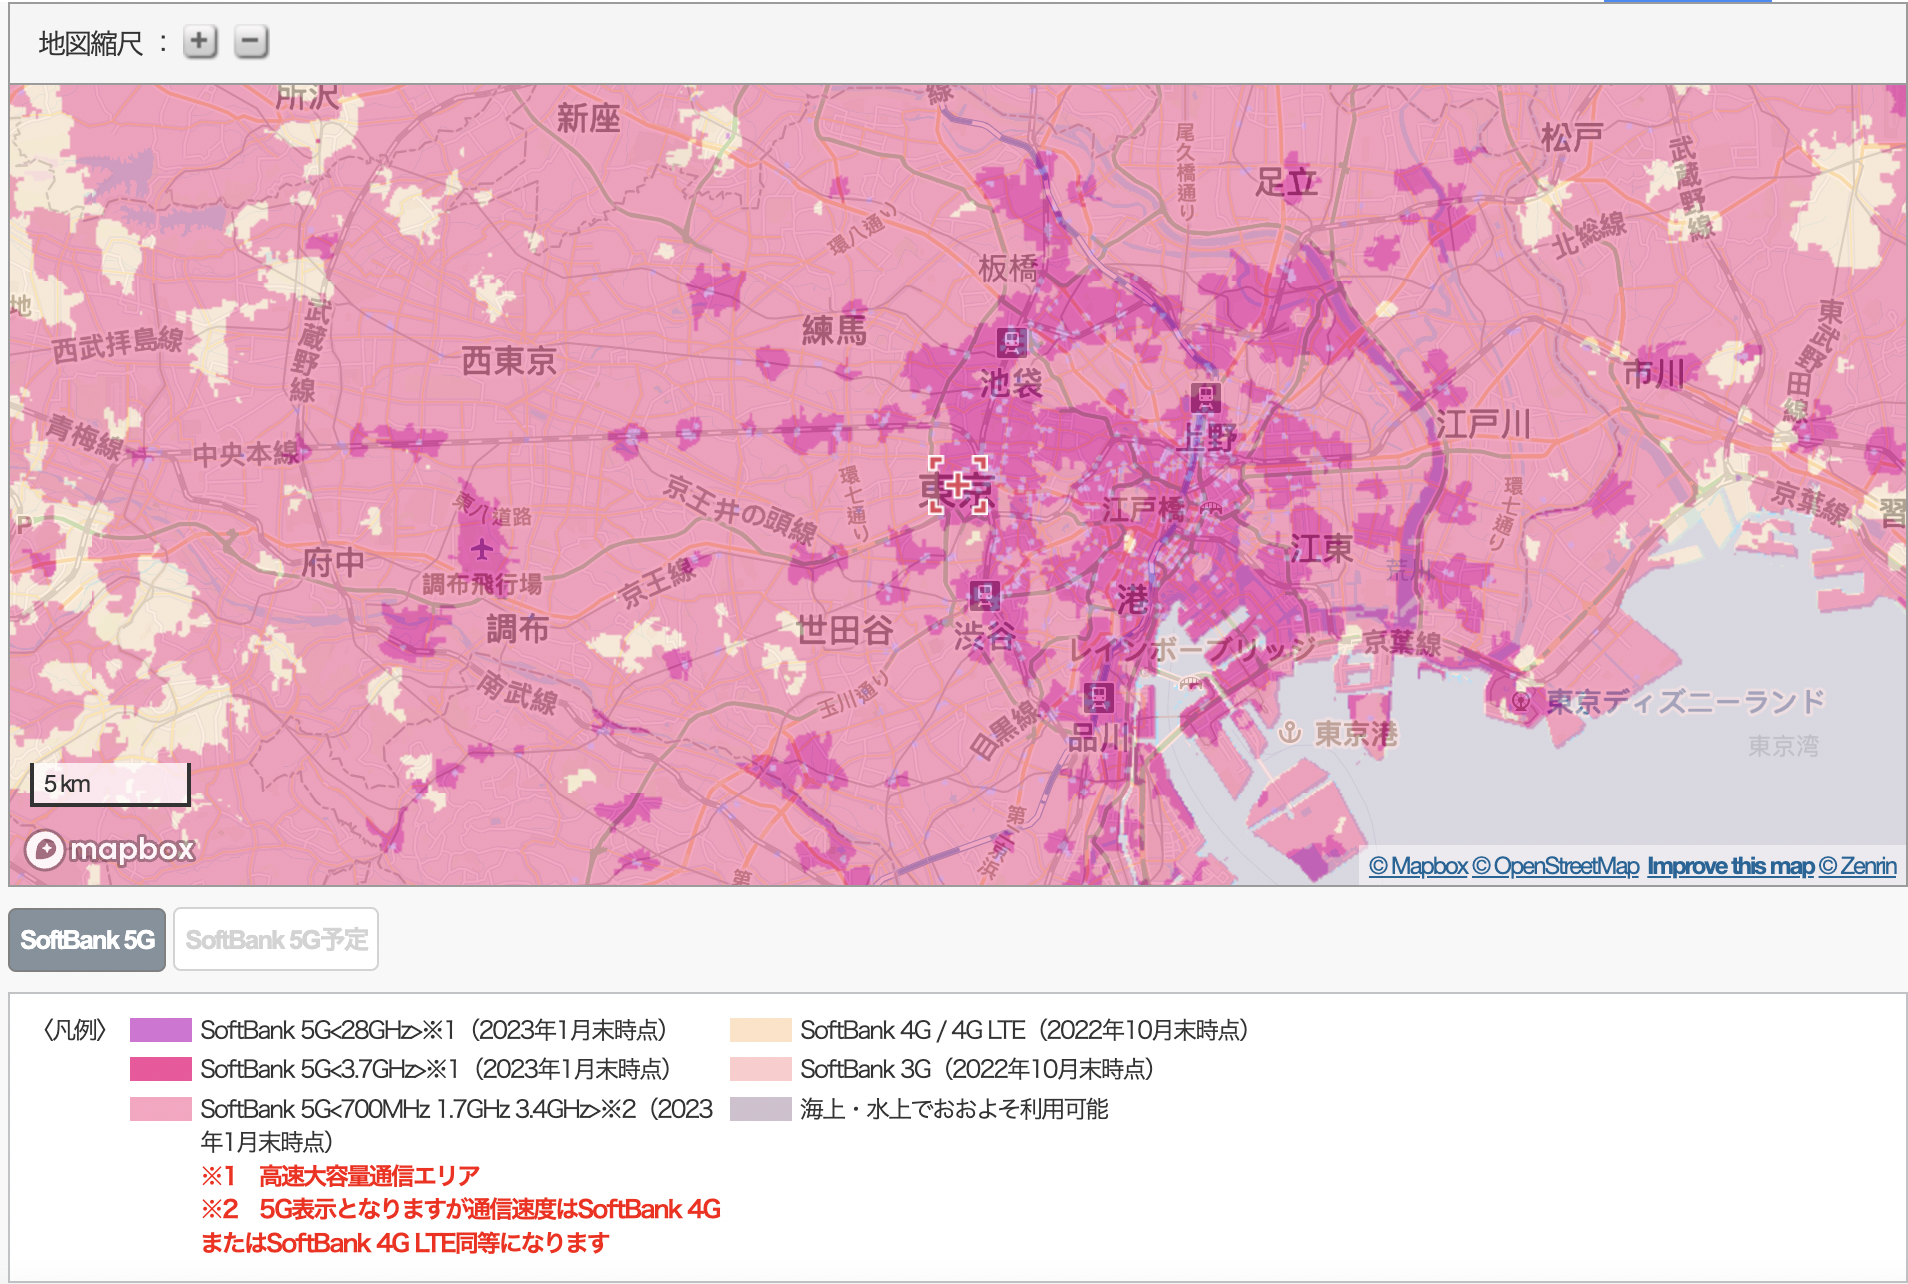Open the © Zenrin attribution link
This screenshot has width=1908, height=1284.
click(x=1857, y=866)
